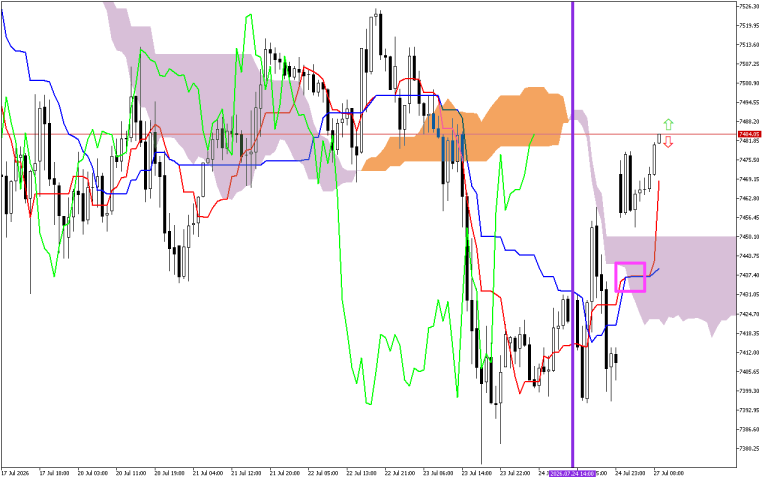Click the 7424.70 price axis label
The image size is (768, 480).
pyautogui.click(x=750, y=314)
